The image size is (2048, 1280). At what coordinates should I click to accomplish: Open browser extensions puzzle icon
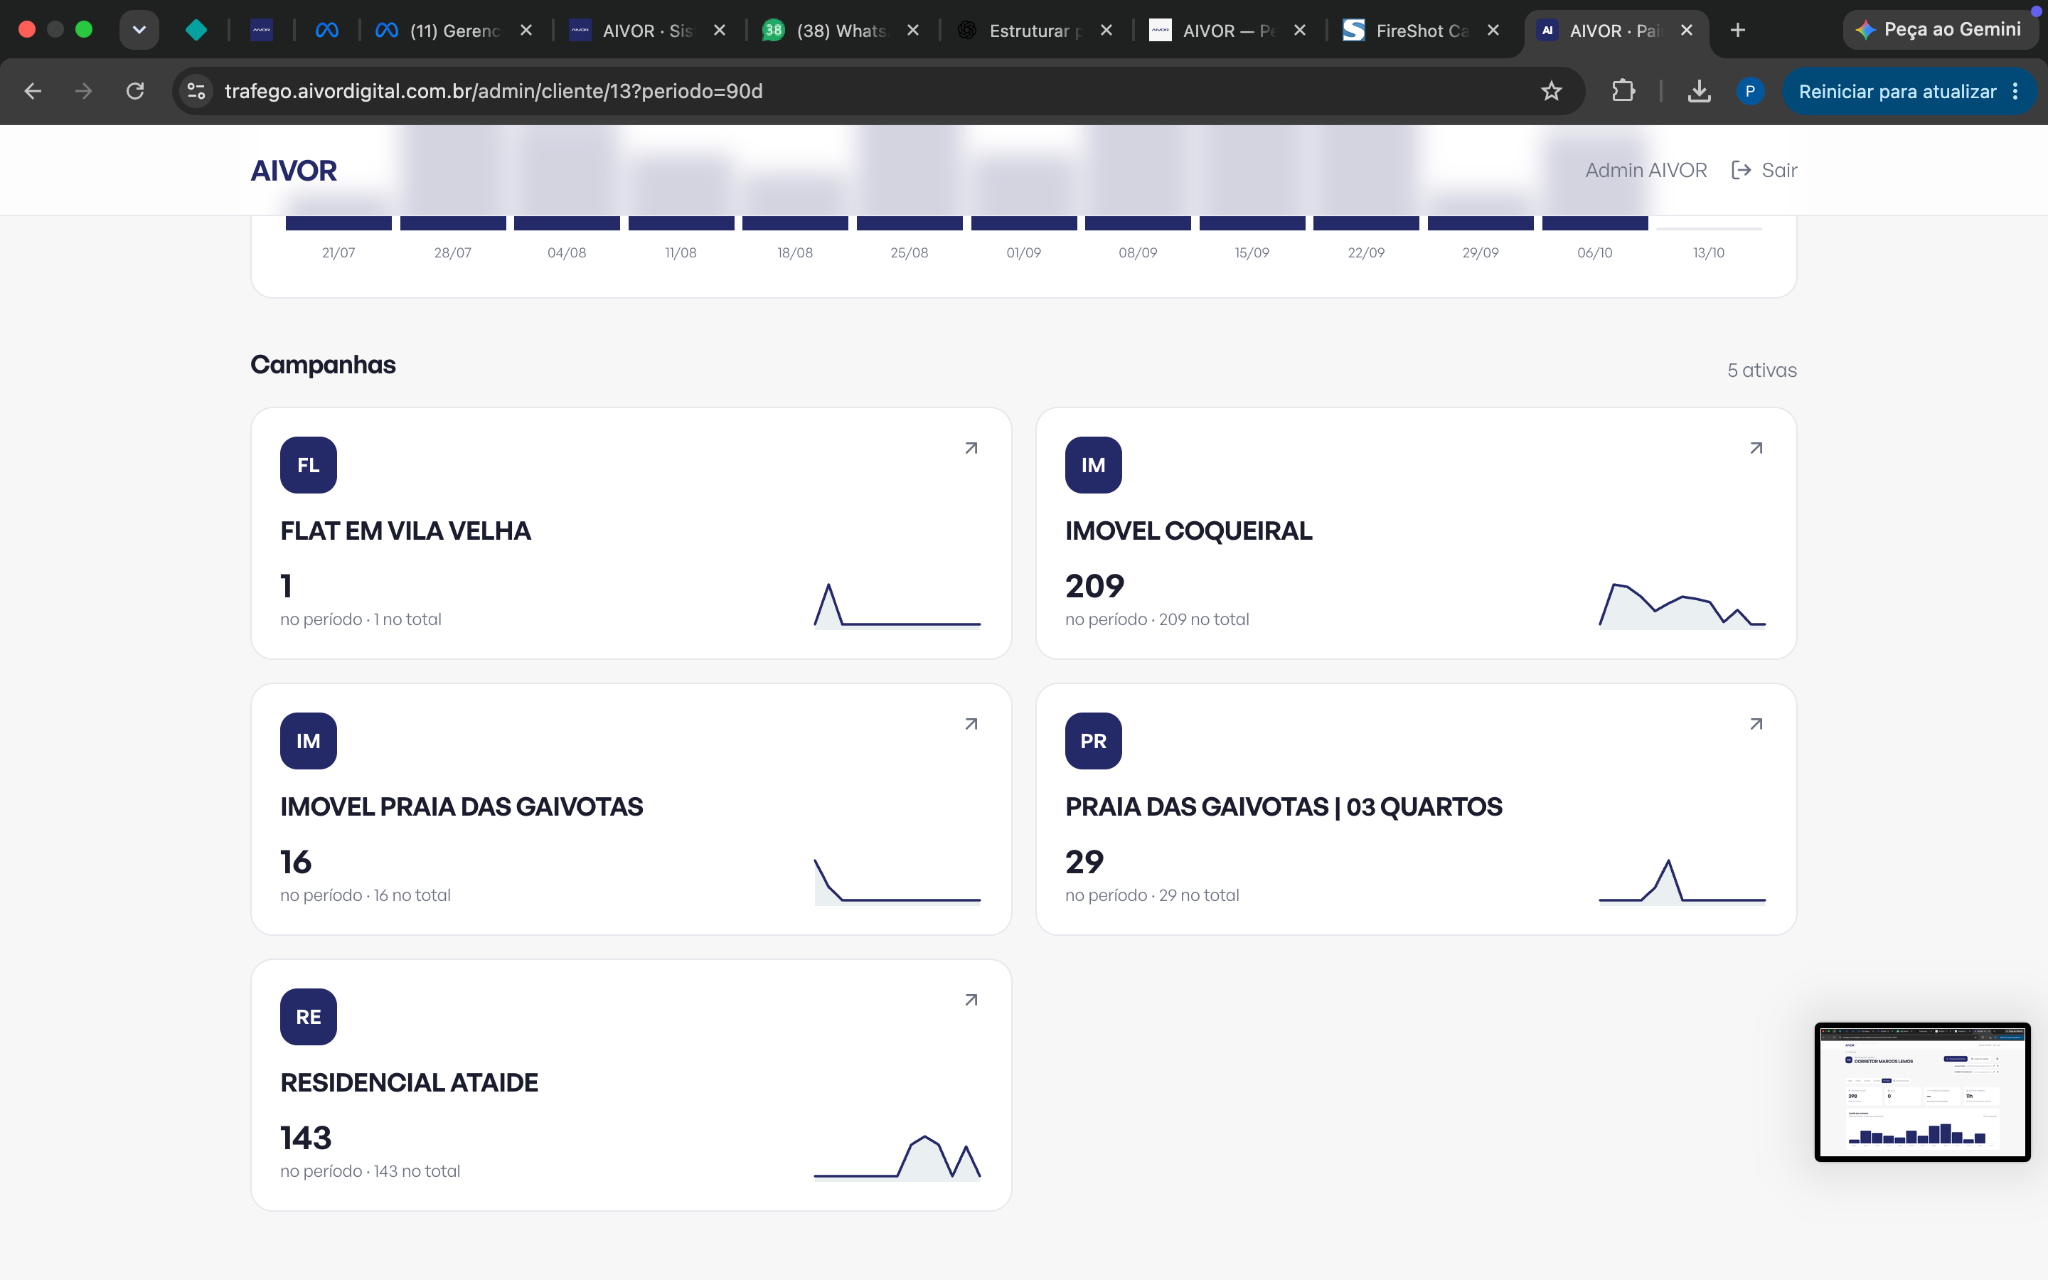[x=1623, y=91]
